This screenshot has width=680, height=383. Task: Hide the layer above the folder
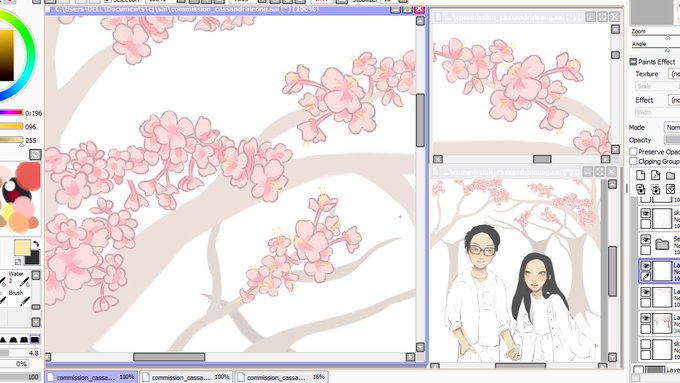tap(646, 213)
